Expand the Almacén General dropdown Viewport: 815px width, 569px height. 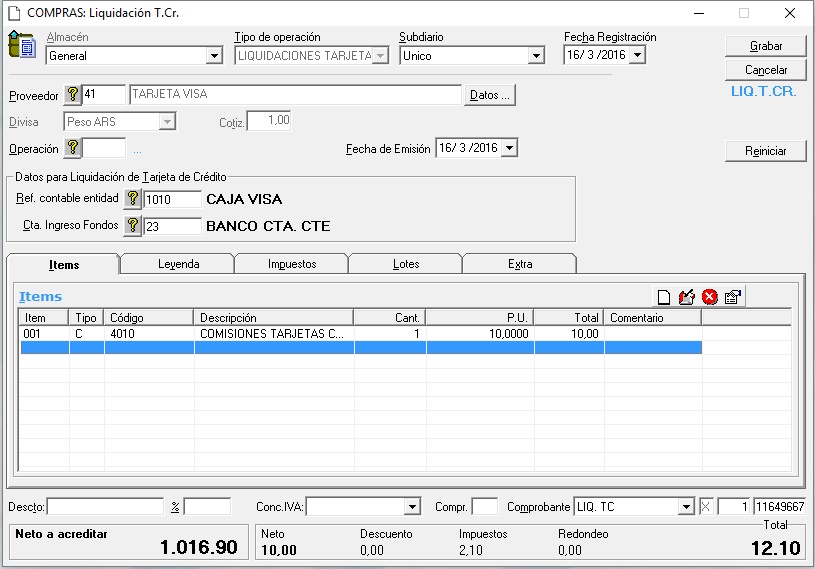(214, 56)
